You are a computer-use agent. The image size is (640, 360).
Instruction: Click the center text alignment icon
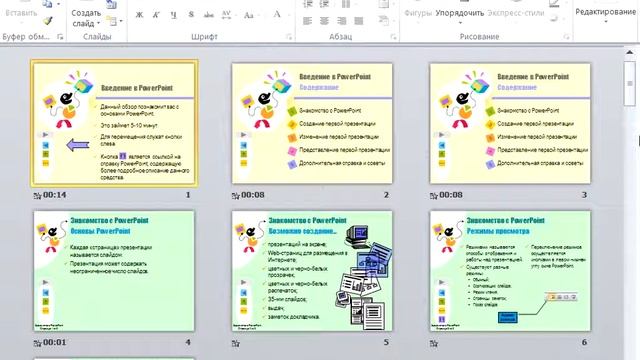(324, 20)
